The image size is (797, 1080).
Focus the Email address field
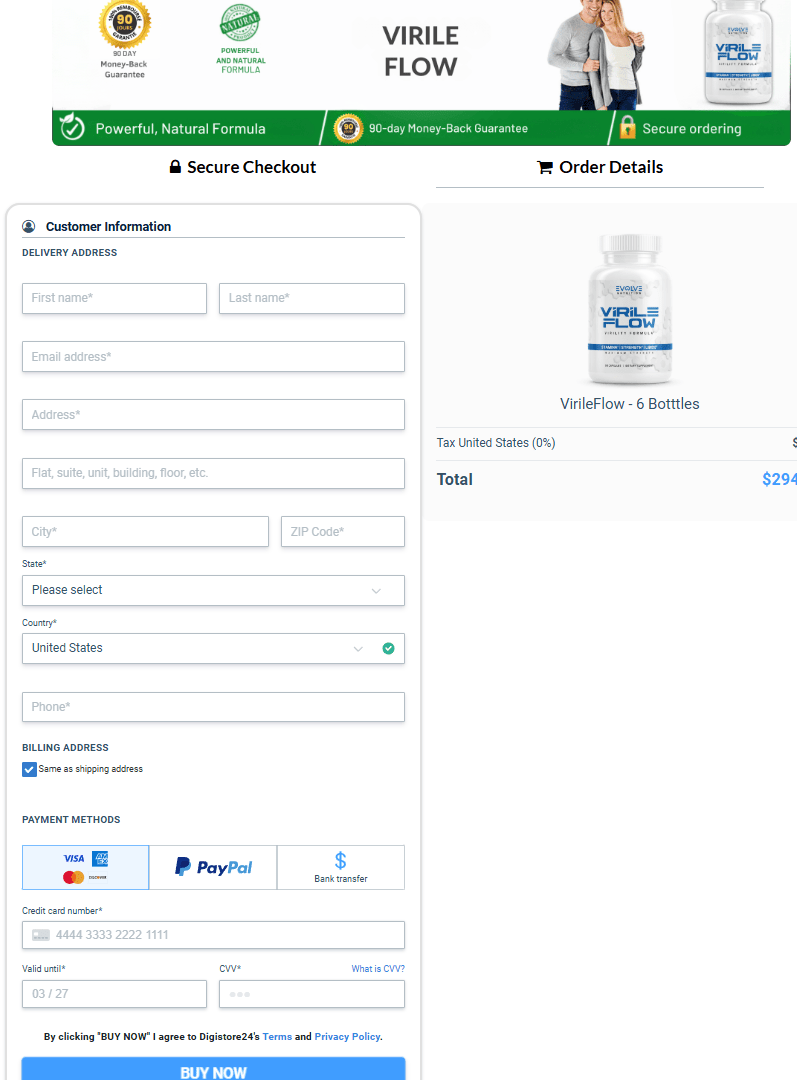[214, 357]
